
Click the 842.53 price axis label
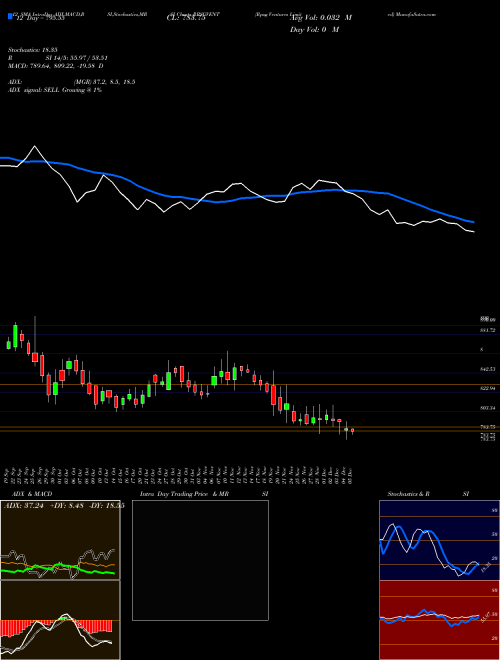[487, 369]
